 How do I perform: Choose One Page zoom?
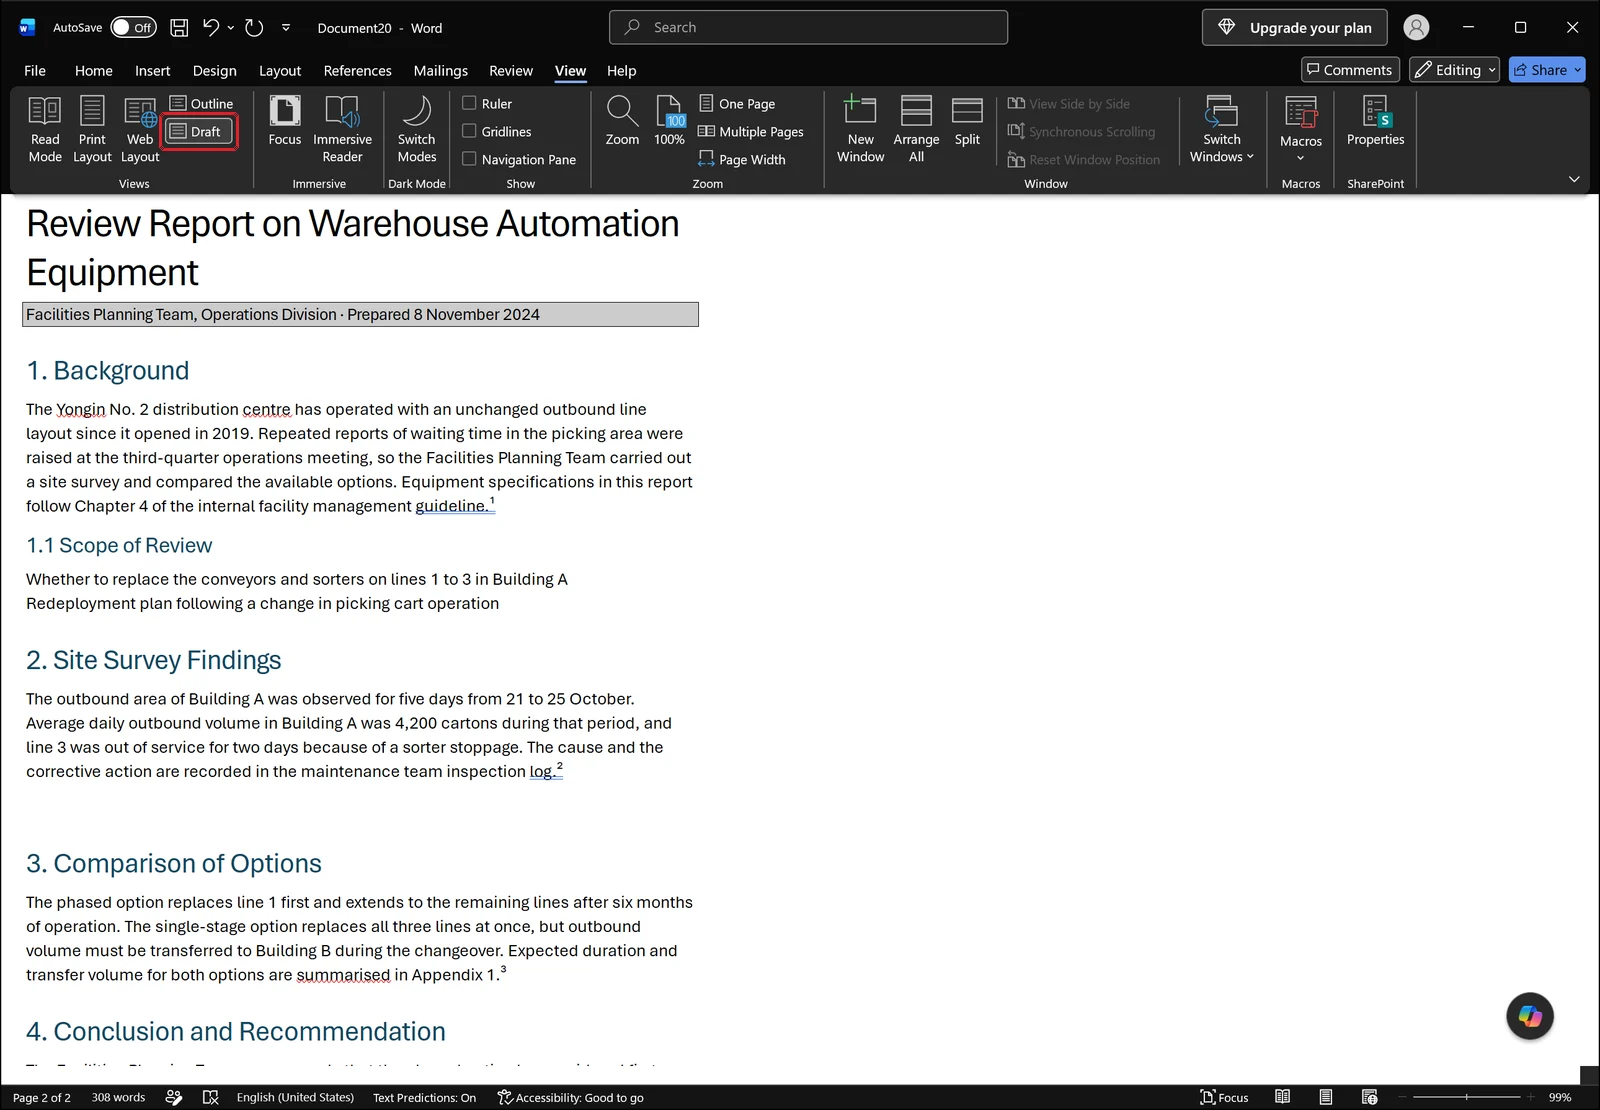pos(737,103)
